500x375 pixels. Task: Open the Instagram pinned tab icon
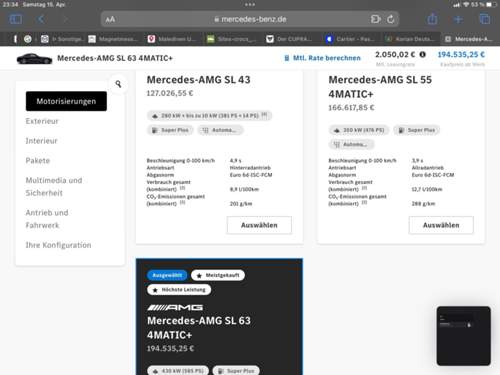pyautogui.click(x=44, y=39)
